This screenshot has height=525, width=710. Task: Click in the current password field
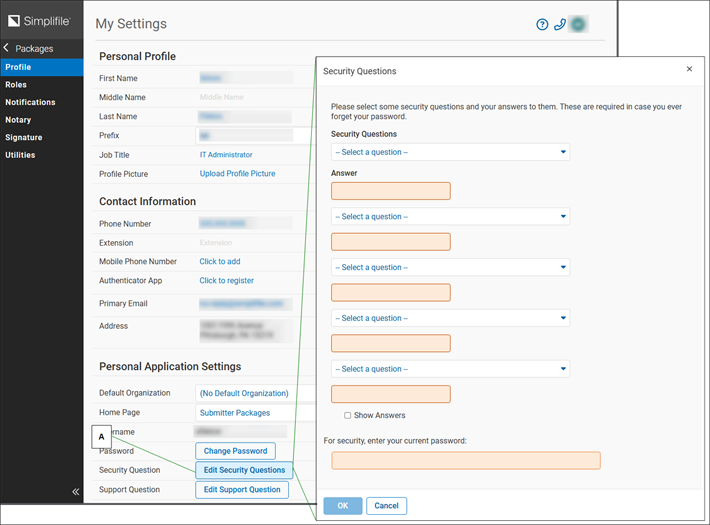[x=466, y=460]
